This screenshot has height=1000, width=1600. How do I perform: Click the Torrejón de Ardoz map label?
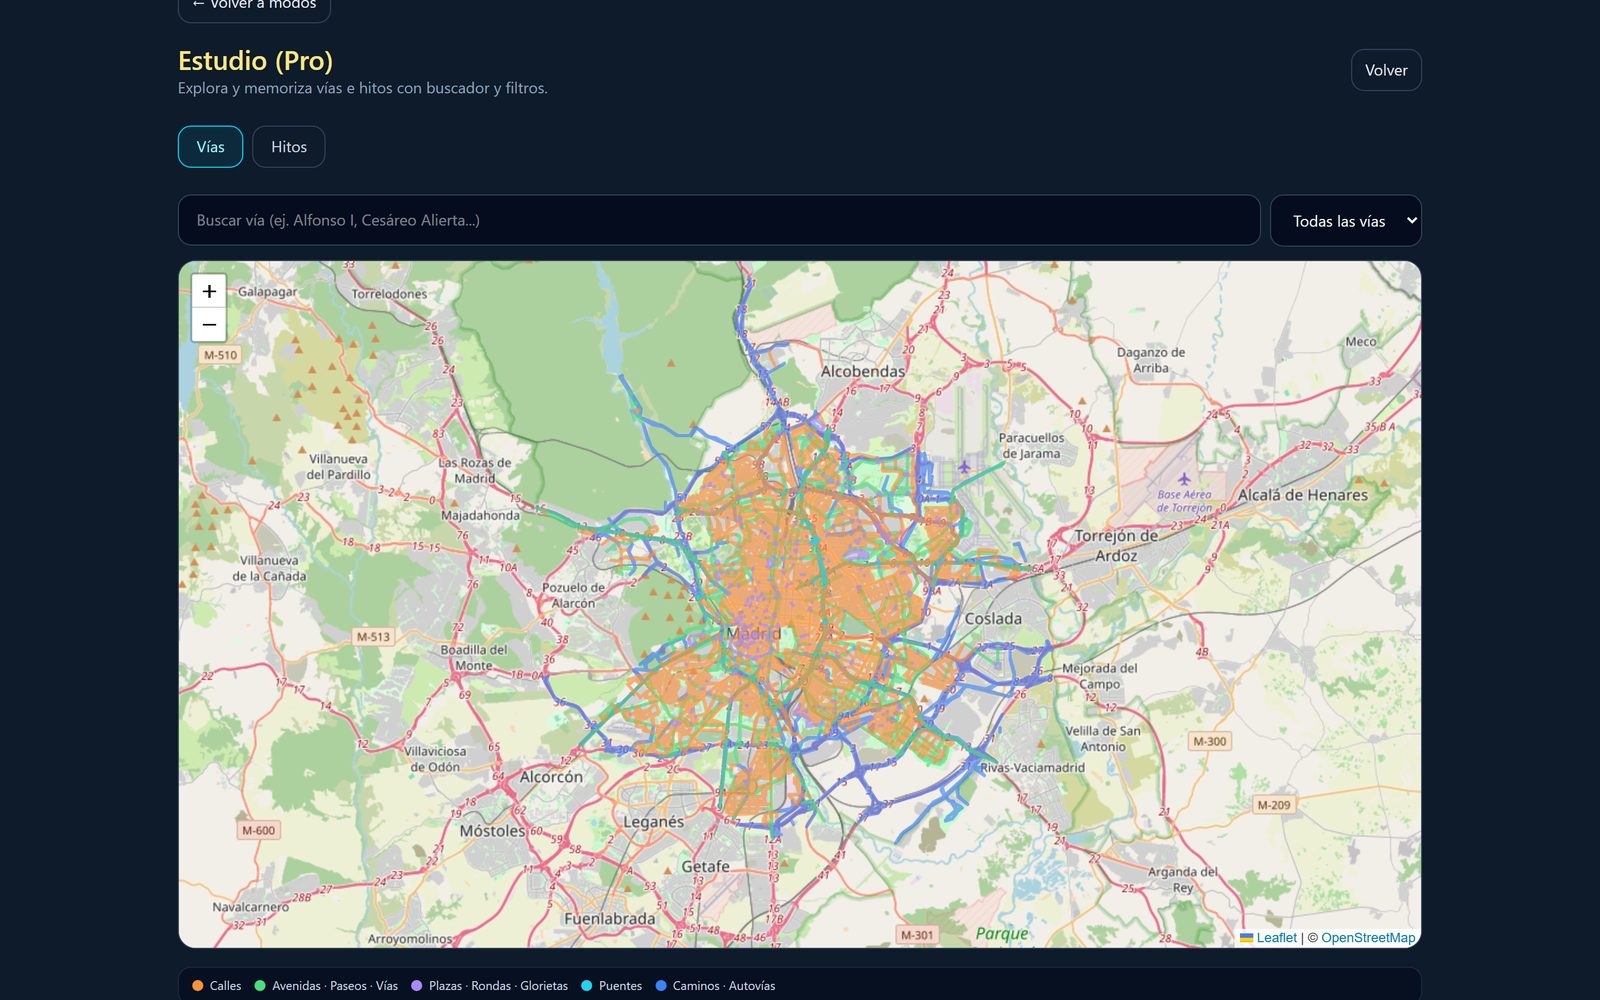(x=1116, y=546)
